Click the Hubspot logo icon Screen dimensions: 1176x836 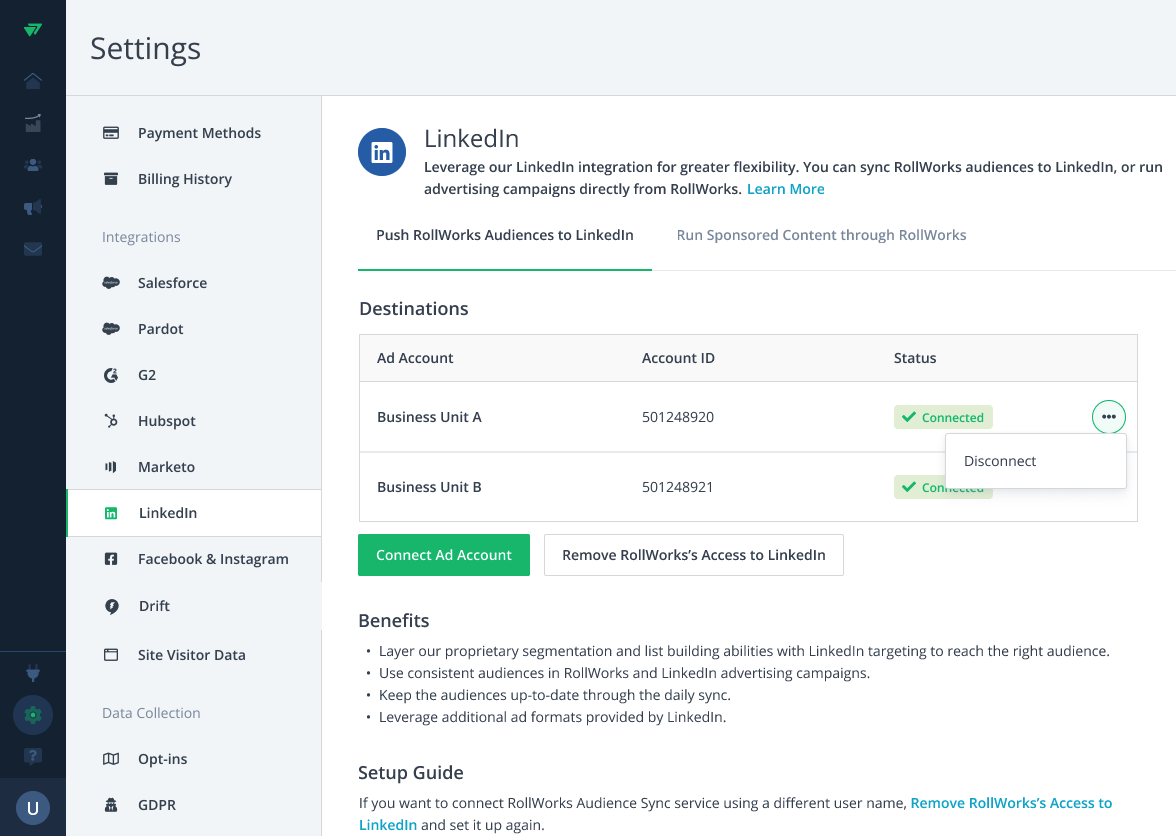point(111,421)
